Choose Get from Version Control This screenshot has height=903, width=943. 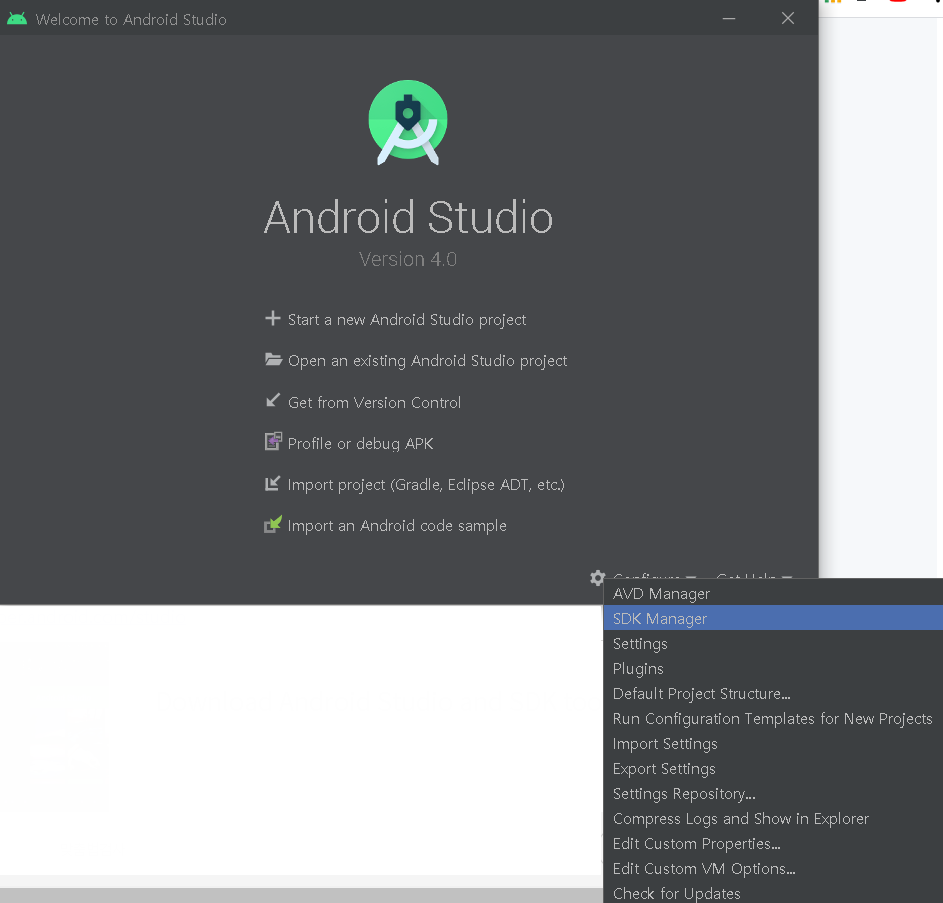tap(374, 402)
